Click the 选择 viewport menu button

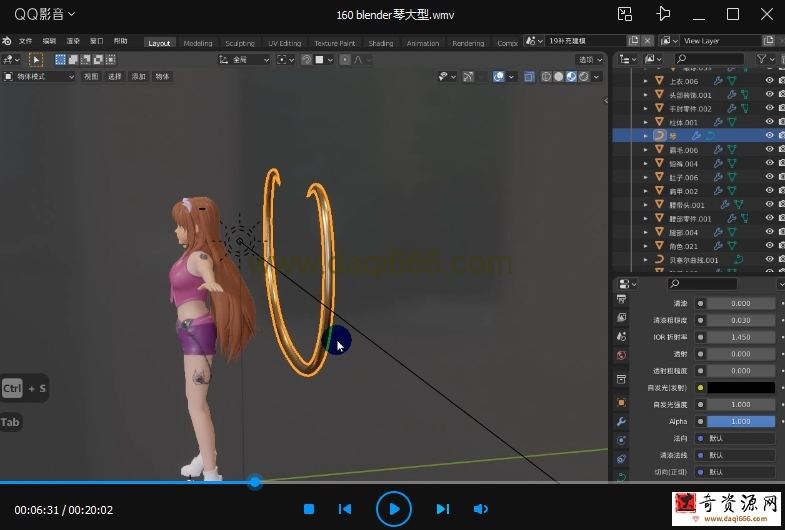point(115,77)
